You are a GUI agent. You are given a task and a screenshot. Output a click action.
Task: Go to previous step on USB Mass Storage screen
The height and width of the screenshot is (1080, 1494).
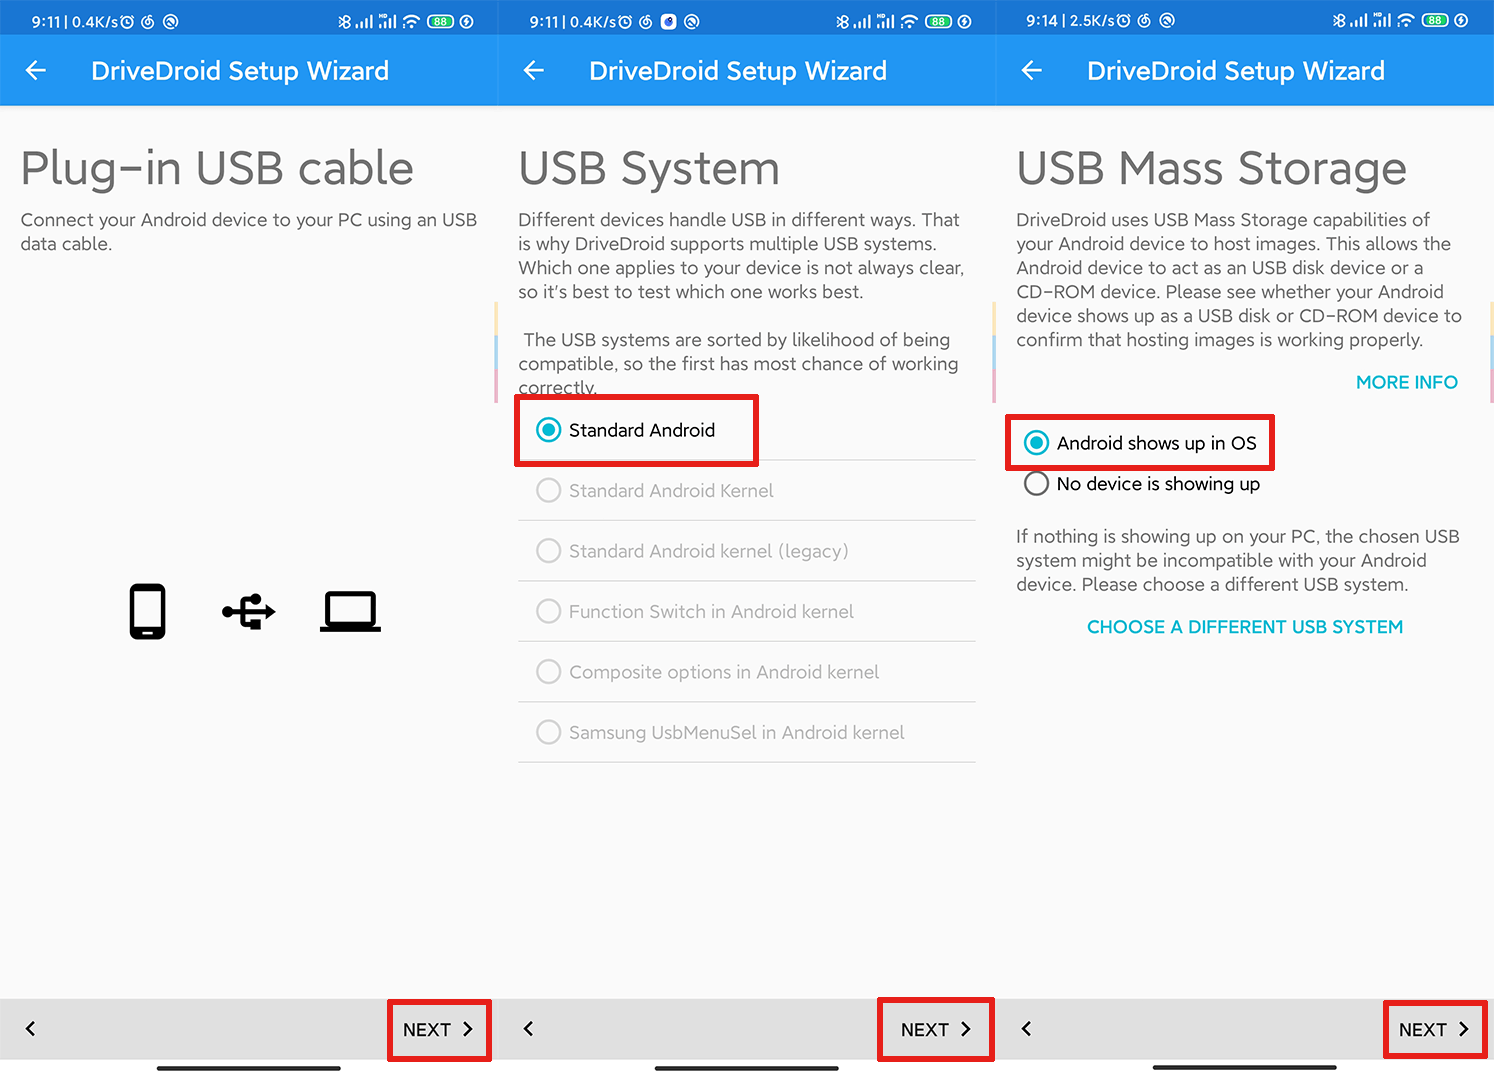[1026, 1028]
